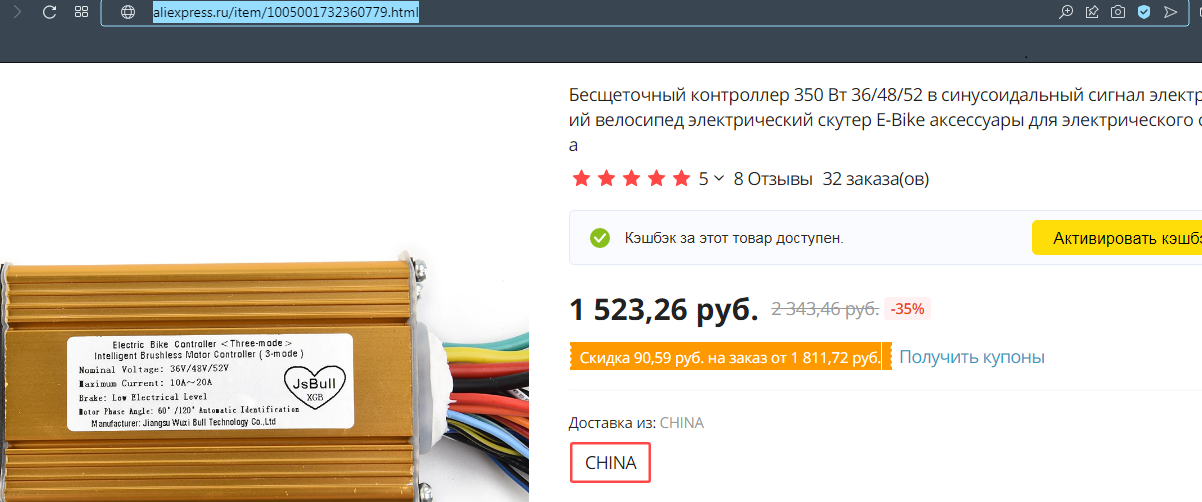Screen dimensions: 1202x502
Task: Click the orange discount coupon banner
Action: [729, 357]
